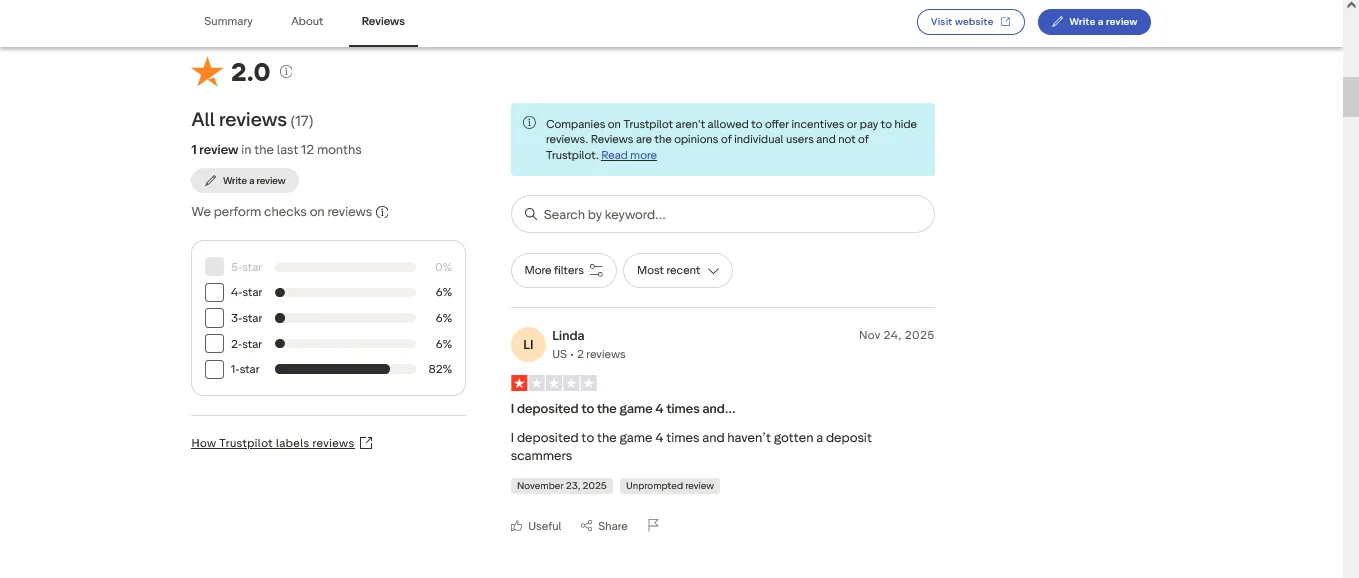Click the Visit website button
The width and height of the screenshot is (1359, 578).
pos(971,22)
